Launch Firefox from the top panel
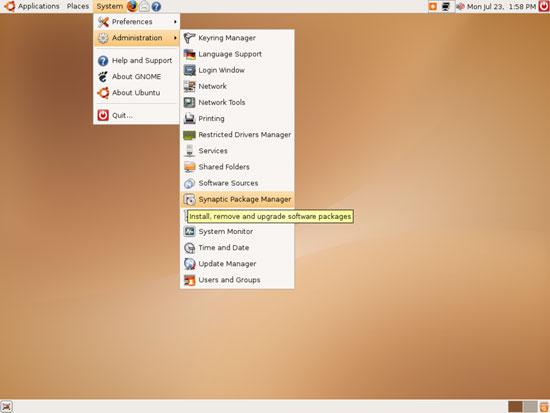 (x=132, y=6)
